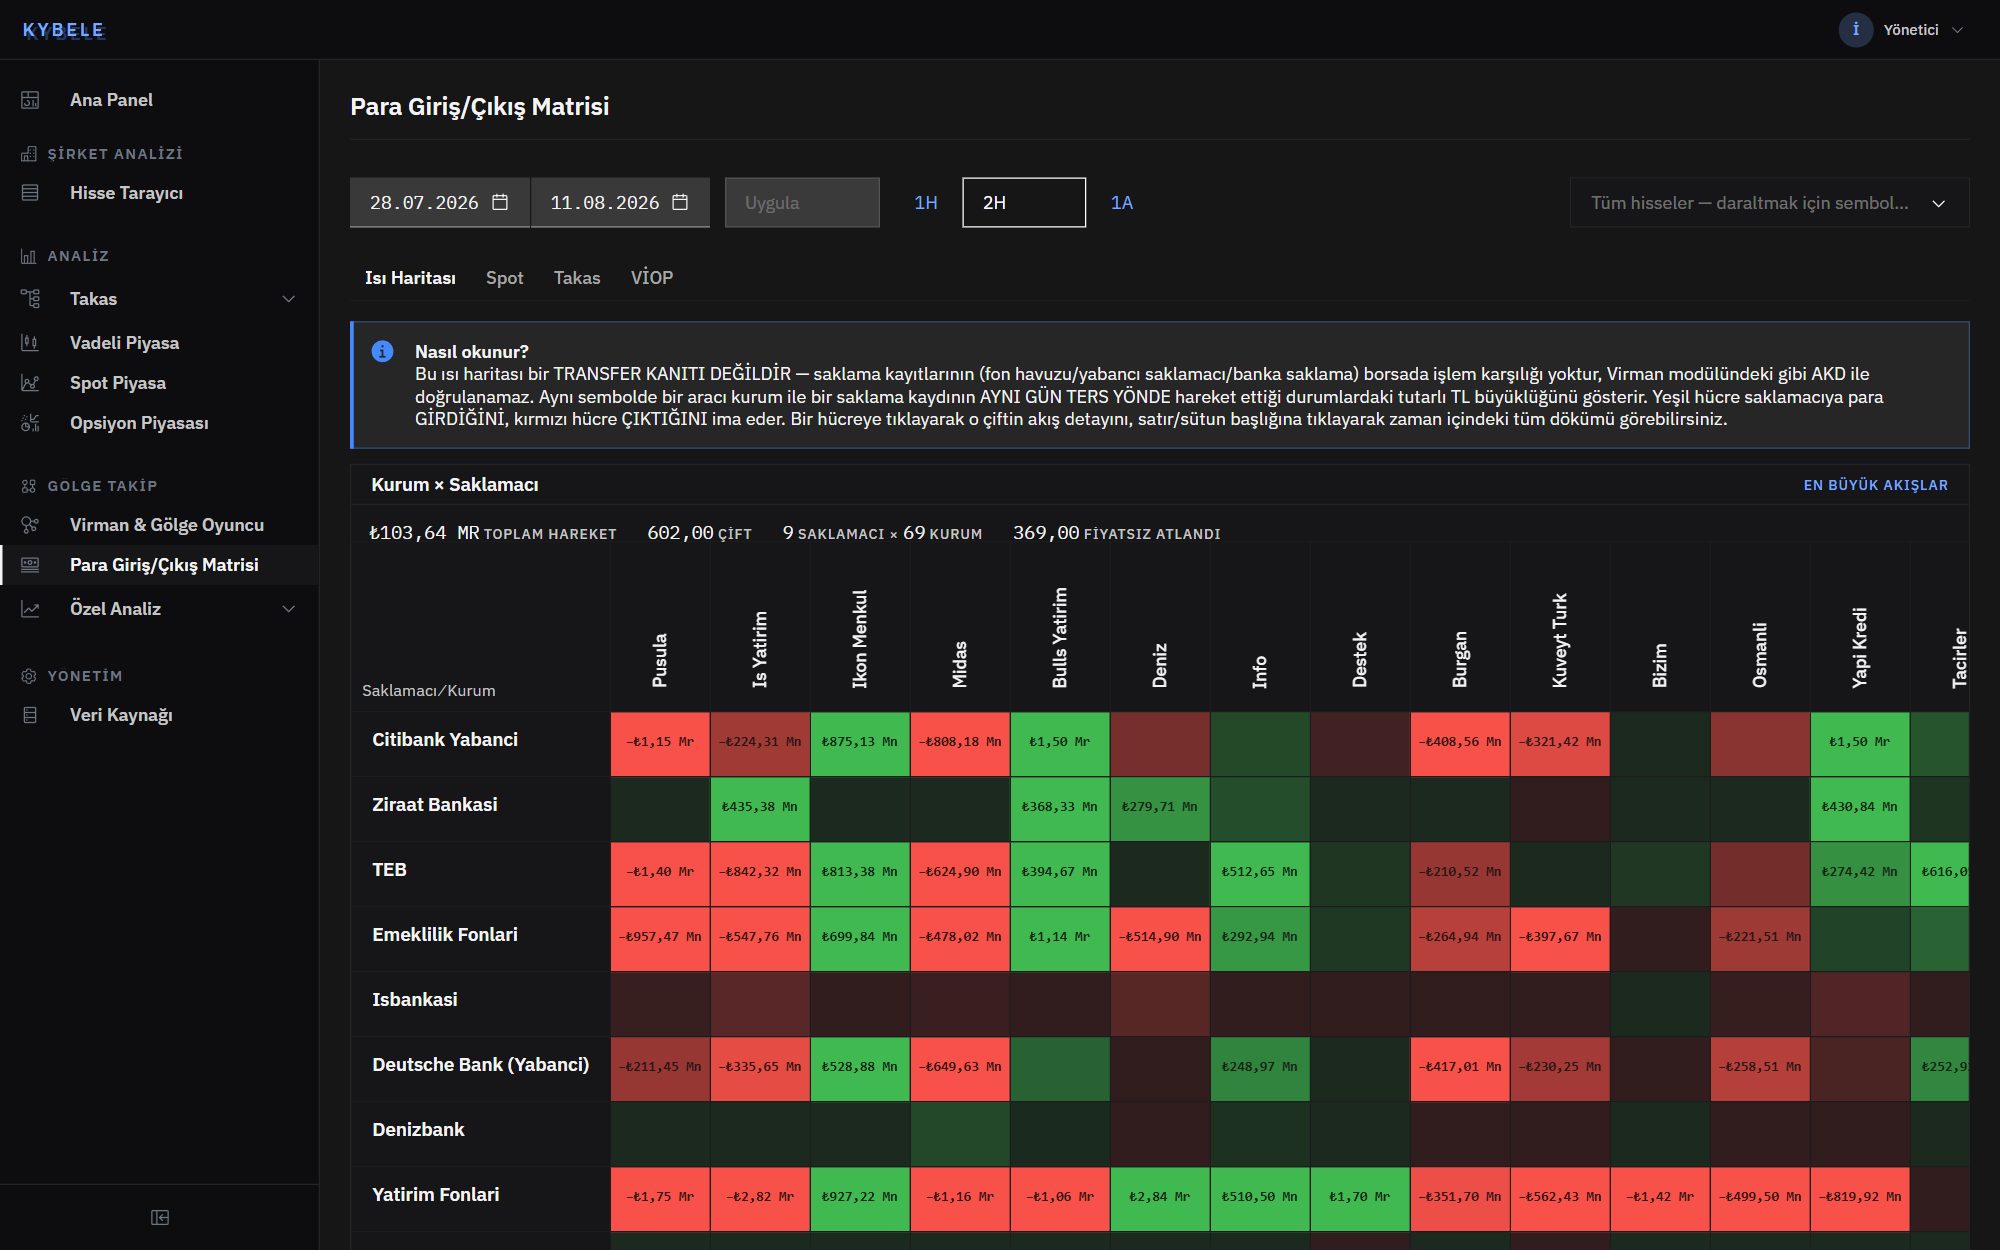Click the green ₺875,13 Mn heatmap cell
This screenshot has width=2000, height=1250.
[x=860, y=744]
